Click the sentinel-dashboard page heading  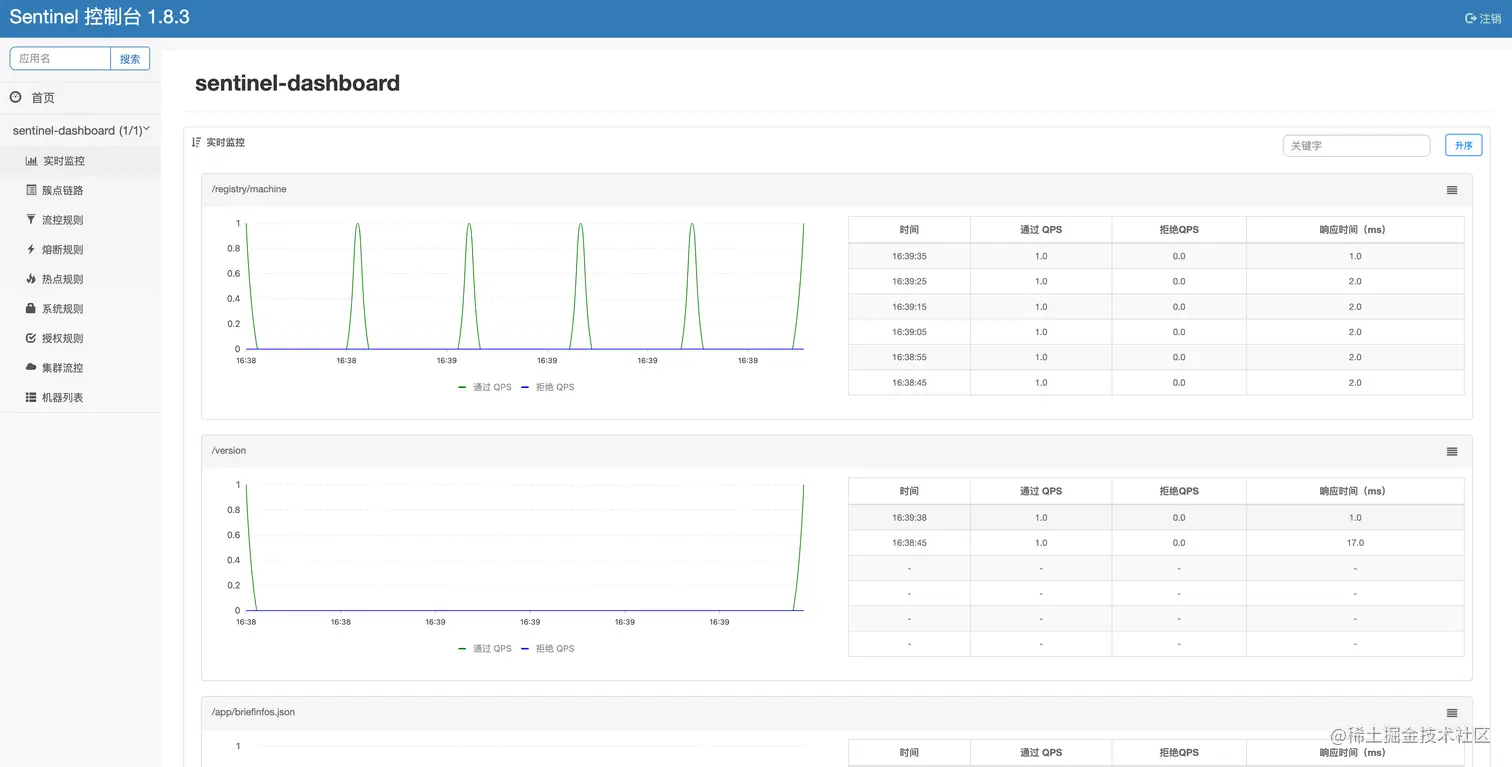[297, 83]
